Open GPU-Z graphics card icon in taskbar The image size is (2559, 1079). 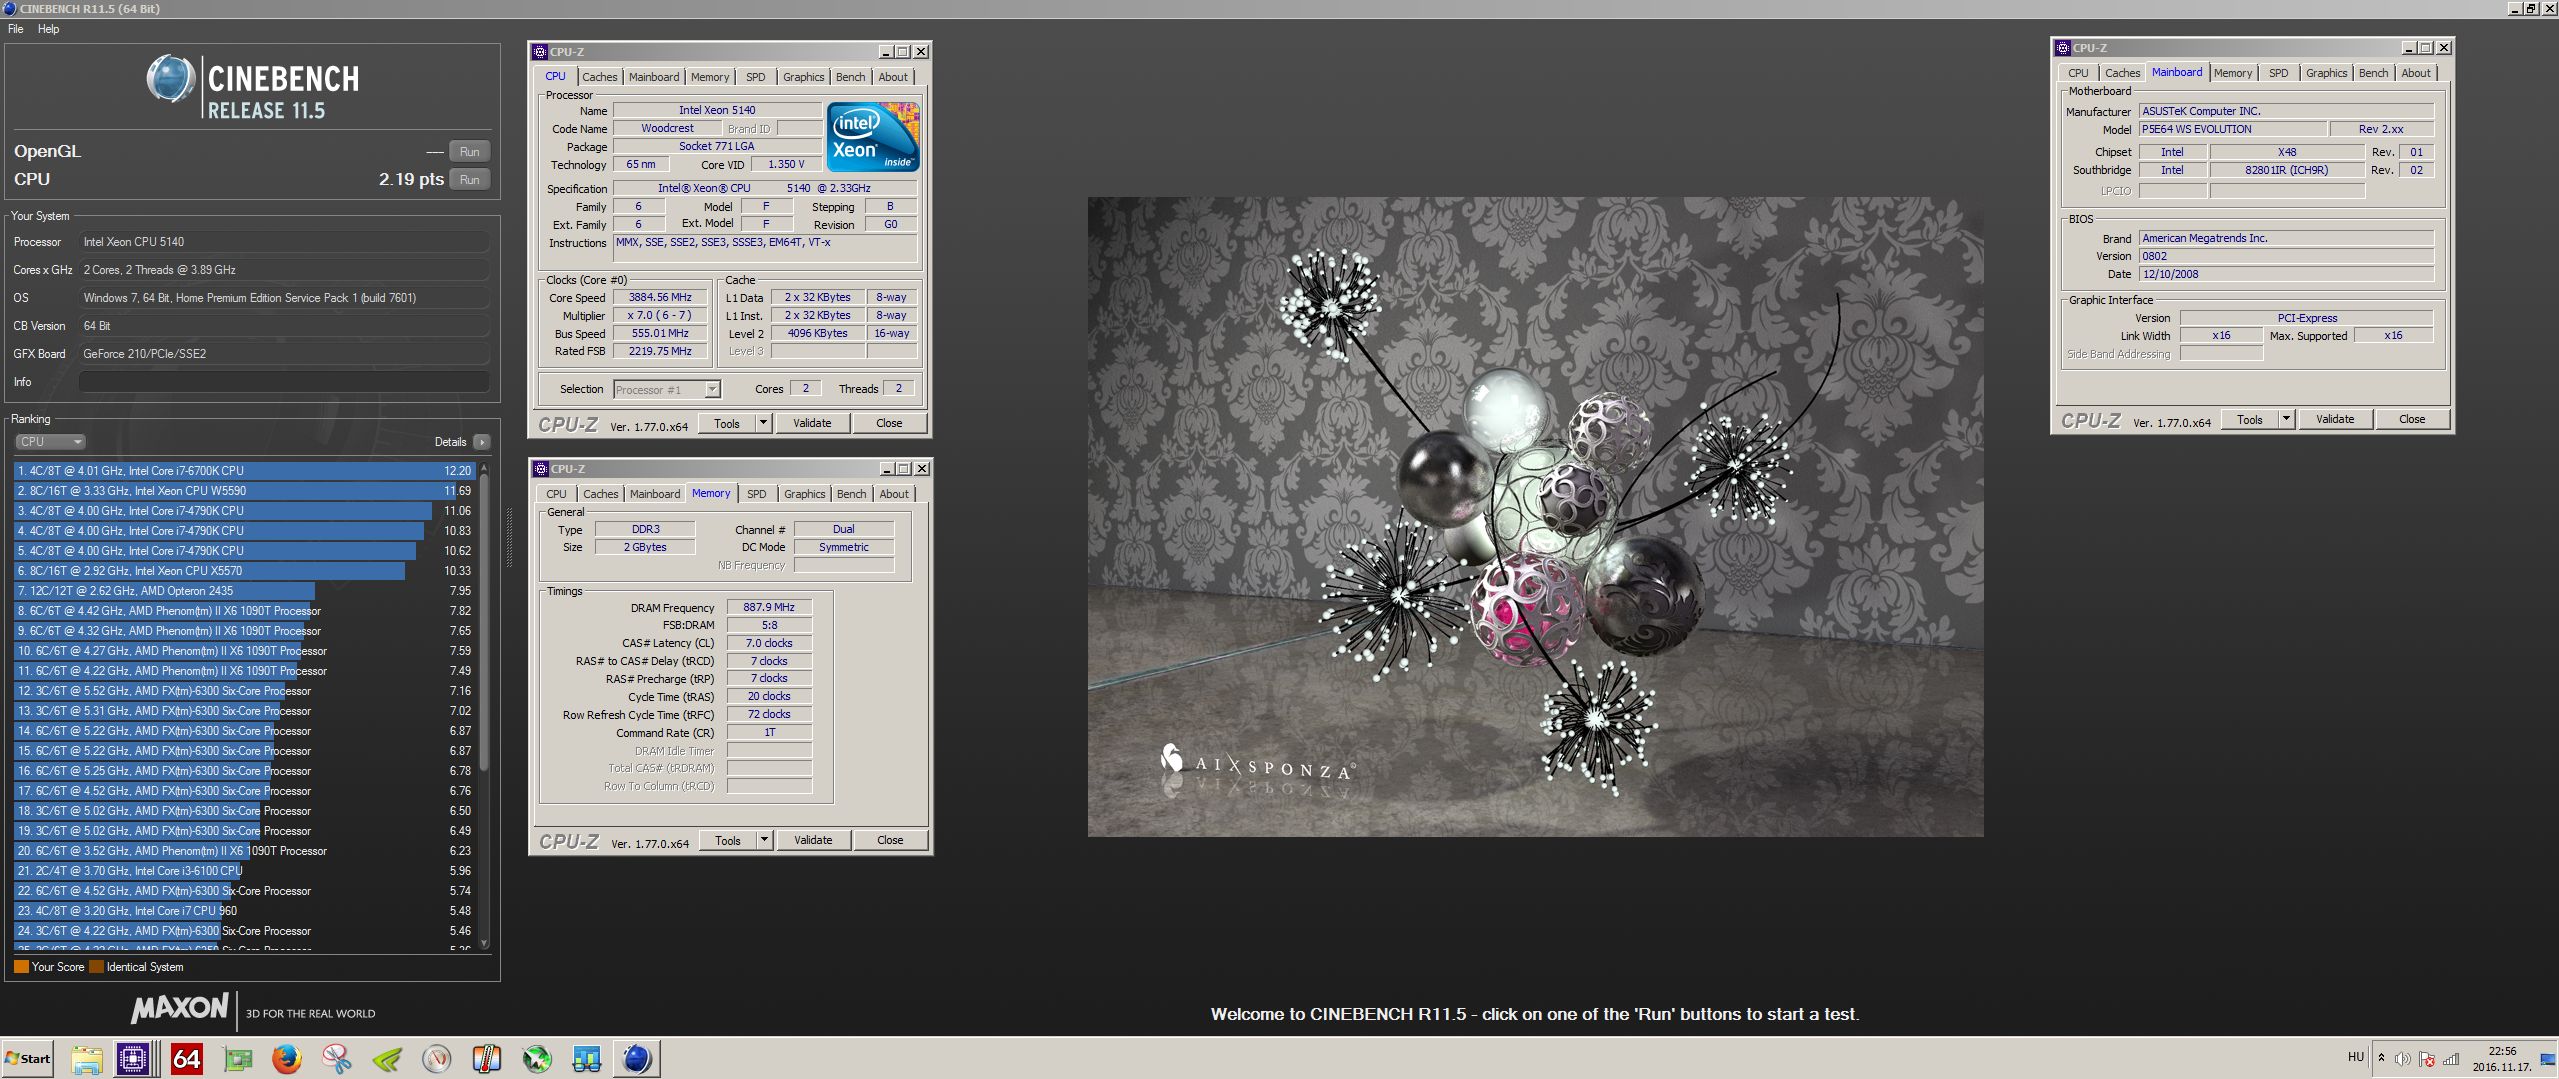coord(237,1058)
